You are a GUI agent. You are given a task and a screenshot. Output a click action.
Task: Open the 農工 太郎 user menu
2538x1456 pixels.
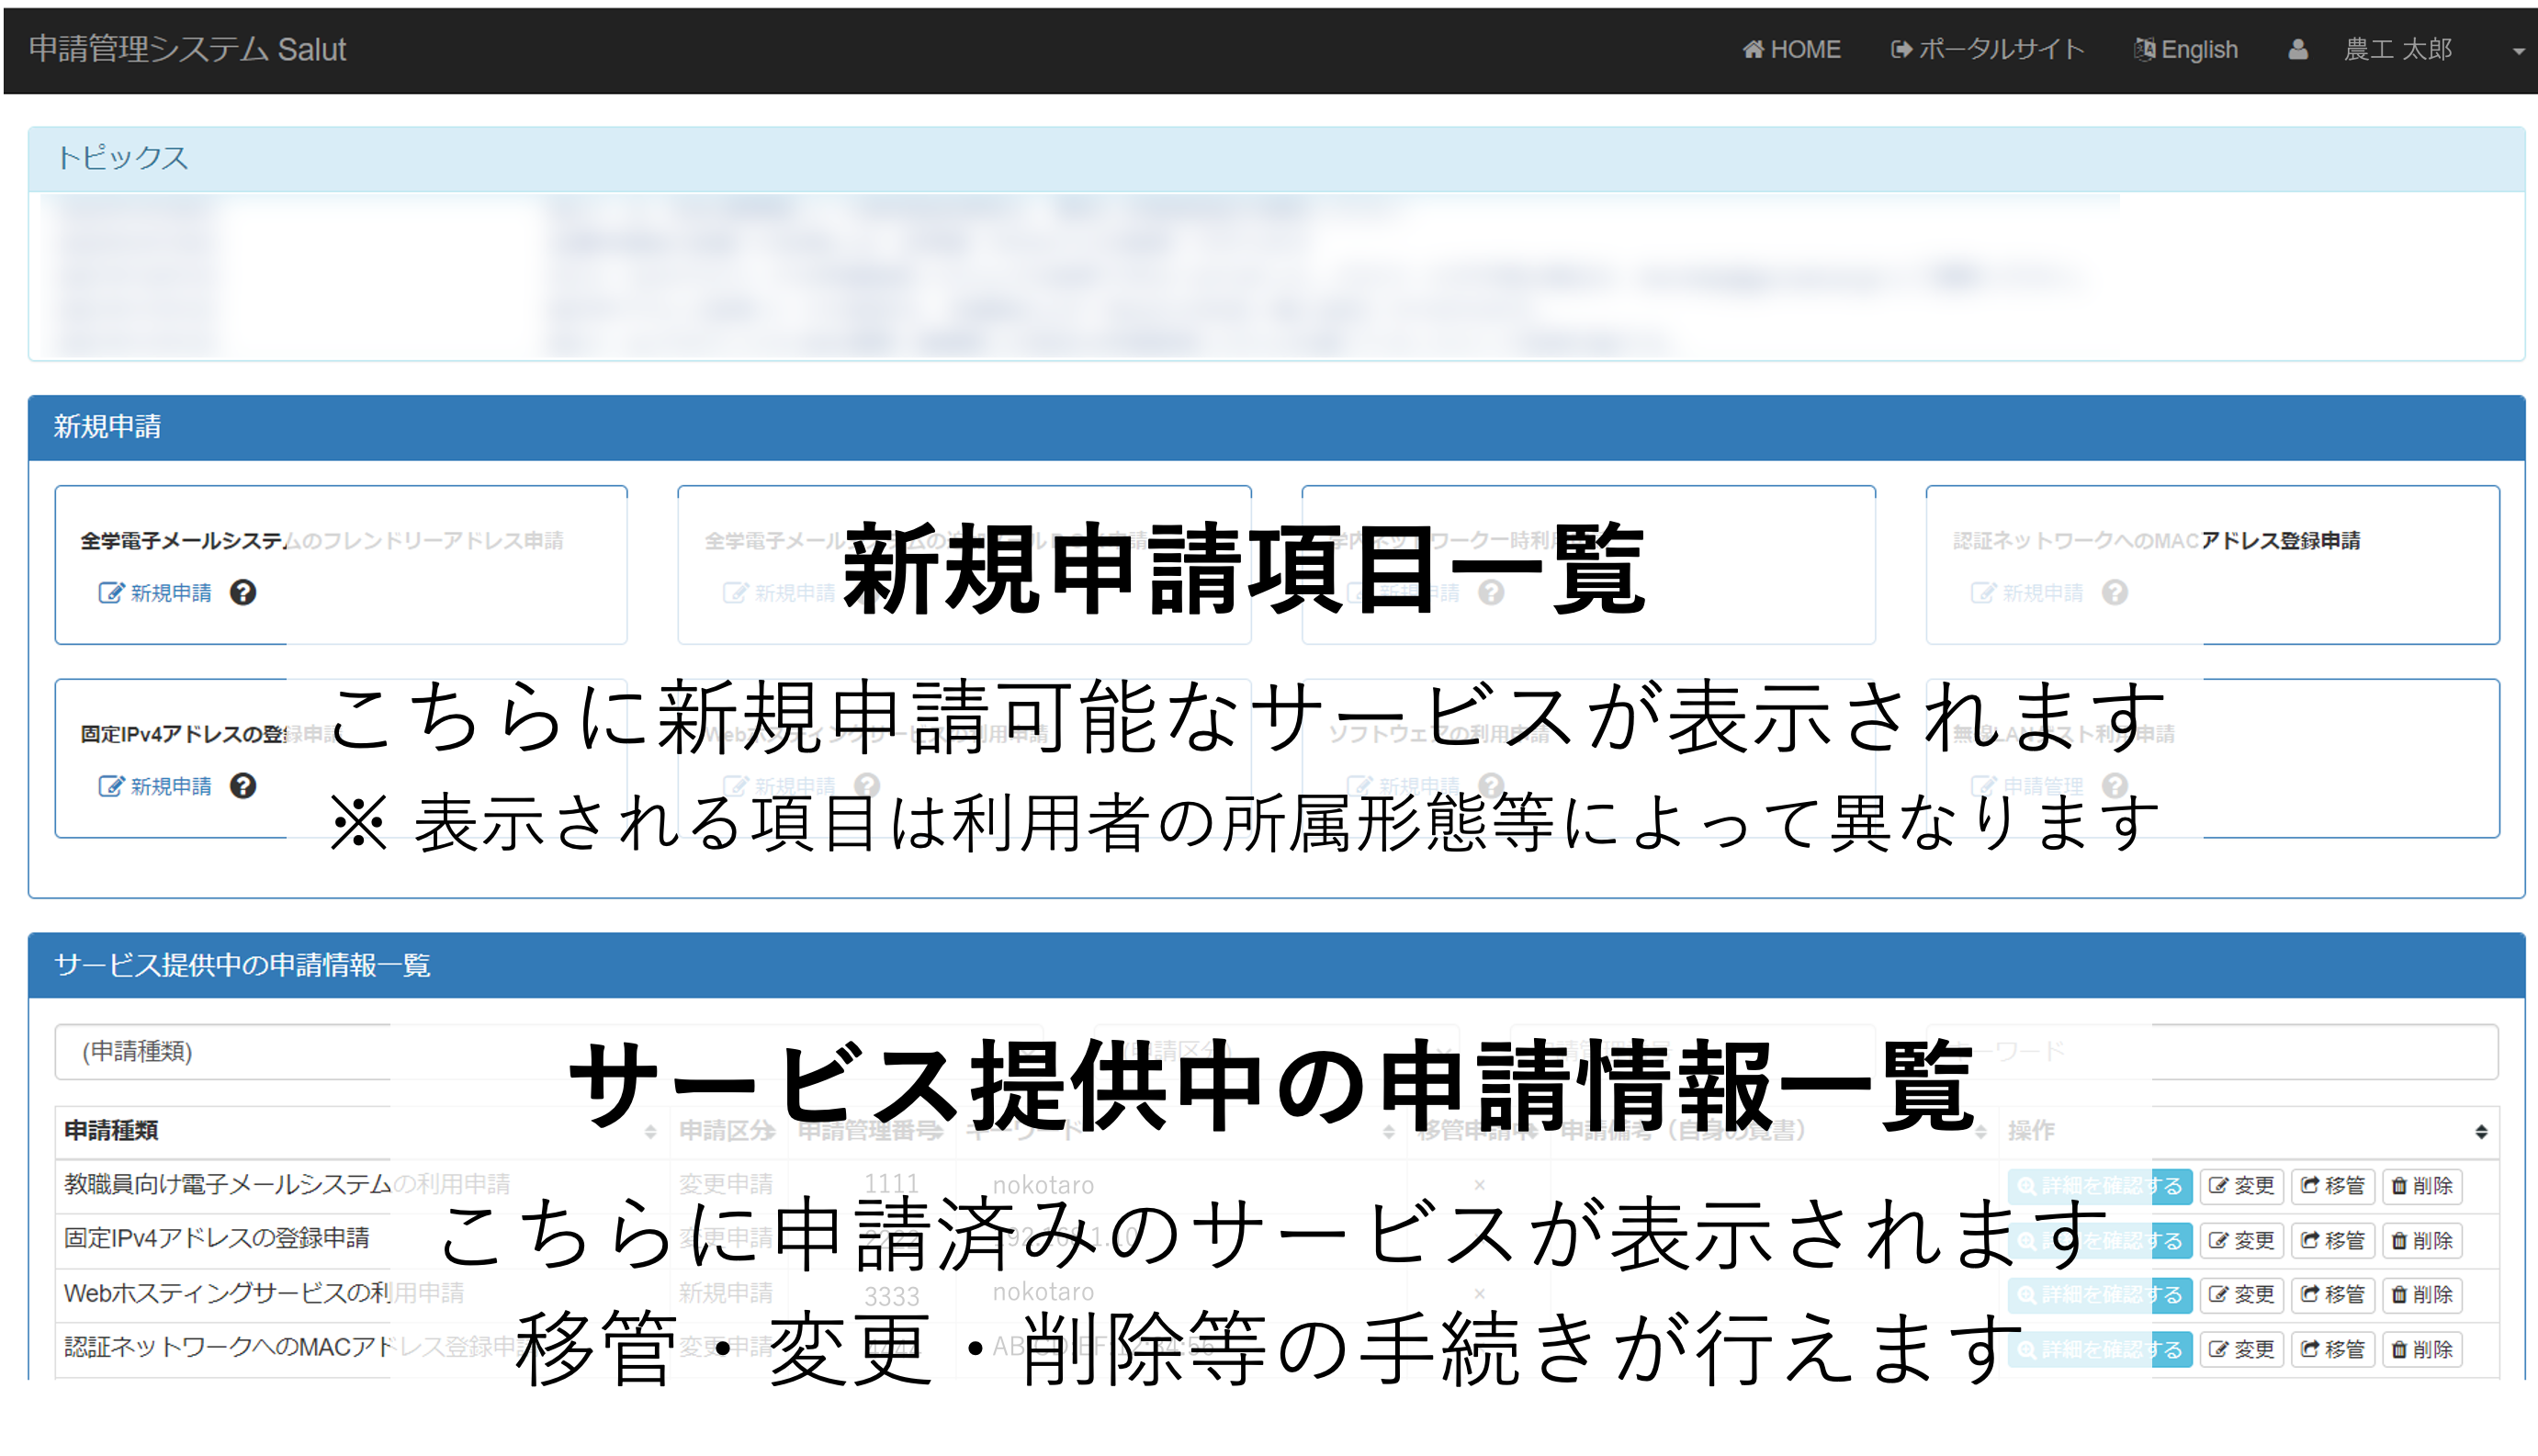tap(2398, 49)
